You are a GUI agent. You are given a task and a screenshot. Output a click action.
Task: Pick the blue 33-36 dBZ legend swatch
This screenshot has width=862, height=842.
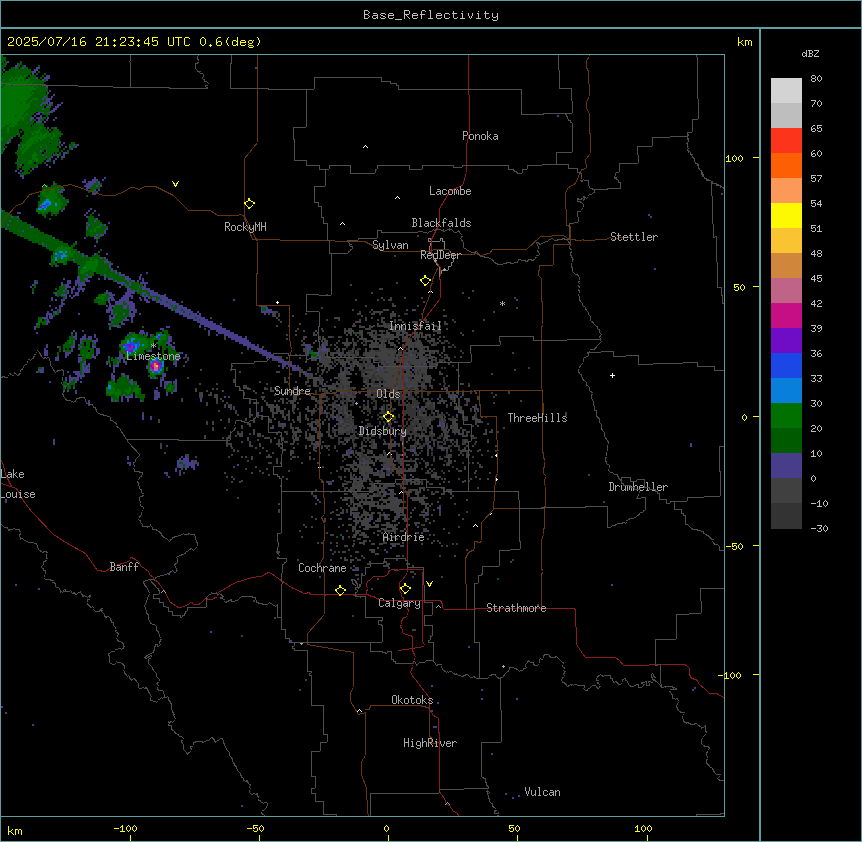[x=786, y=365]
